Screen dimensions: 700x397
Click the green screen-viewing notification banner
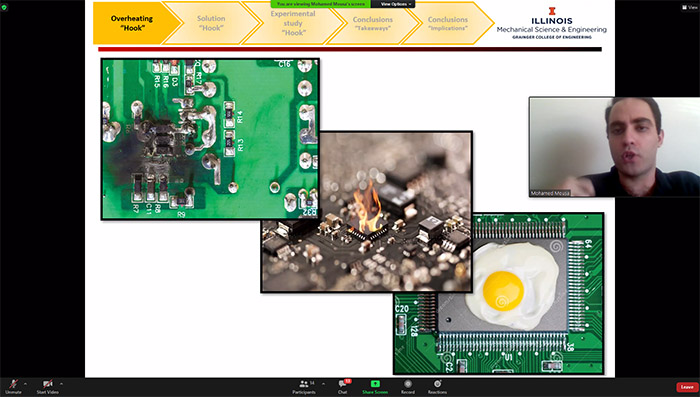coord(321,4)
